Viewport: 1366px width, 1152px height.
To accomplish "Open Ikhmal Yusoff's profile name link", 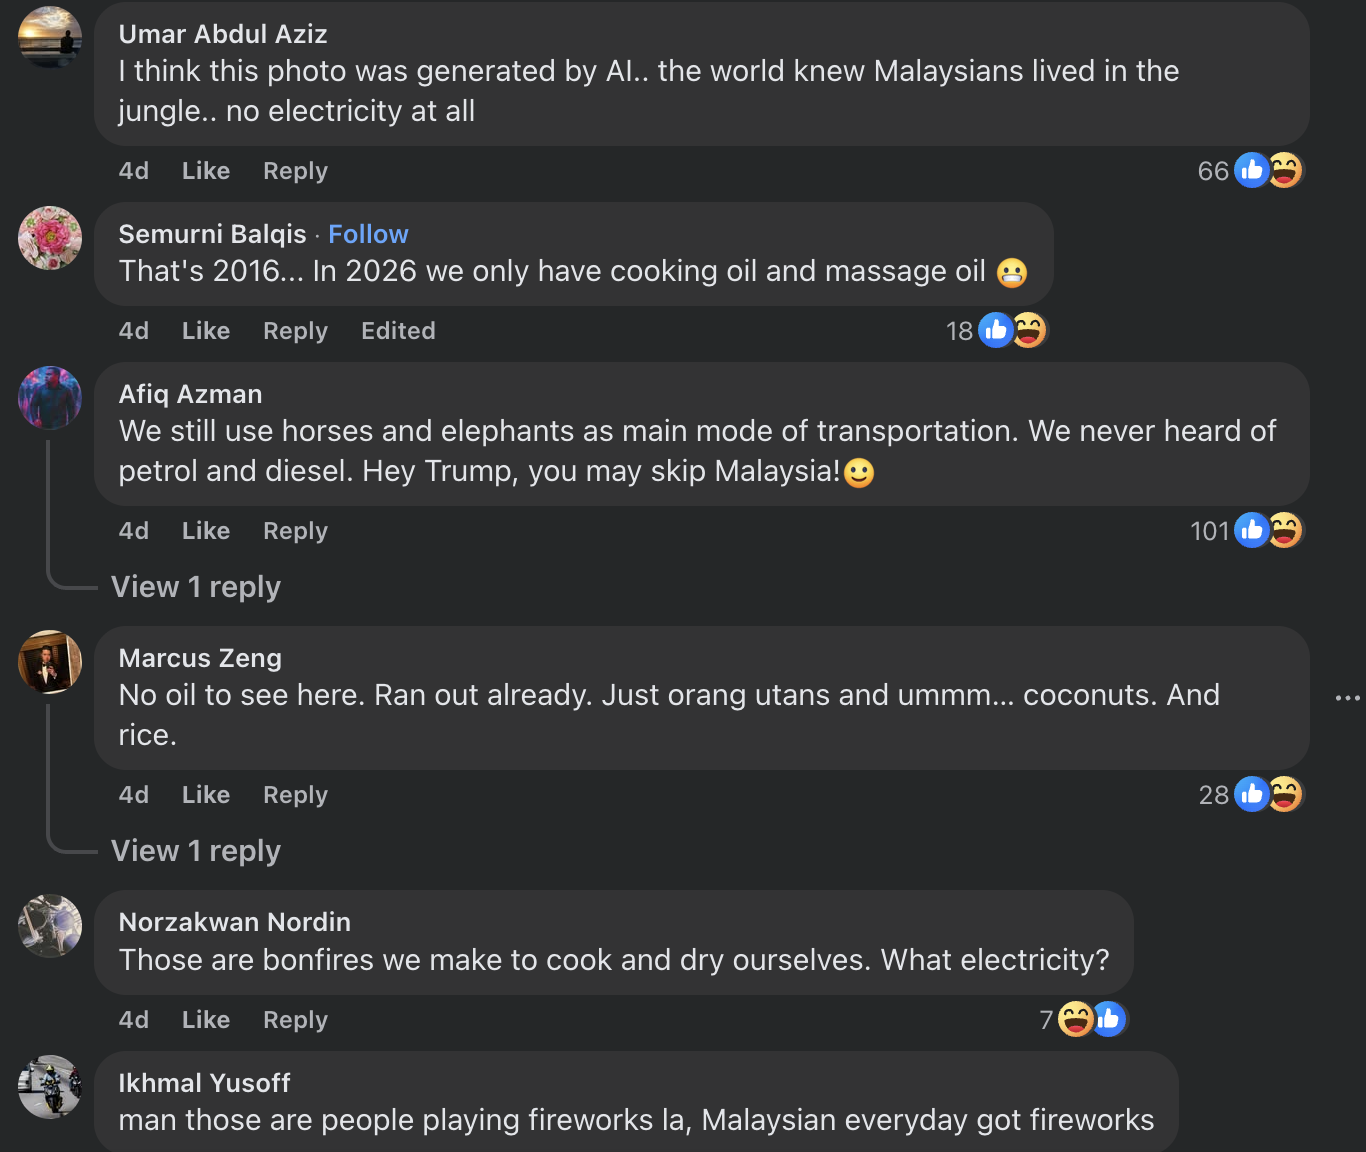I will click(x=204, y=1083).
